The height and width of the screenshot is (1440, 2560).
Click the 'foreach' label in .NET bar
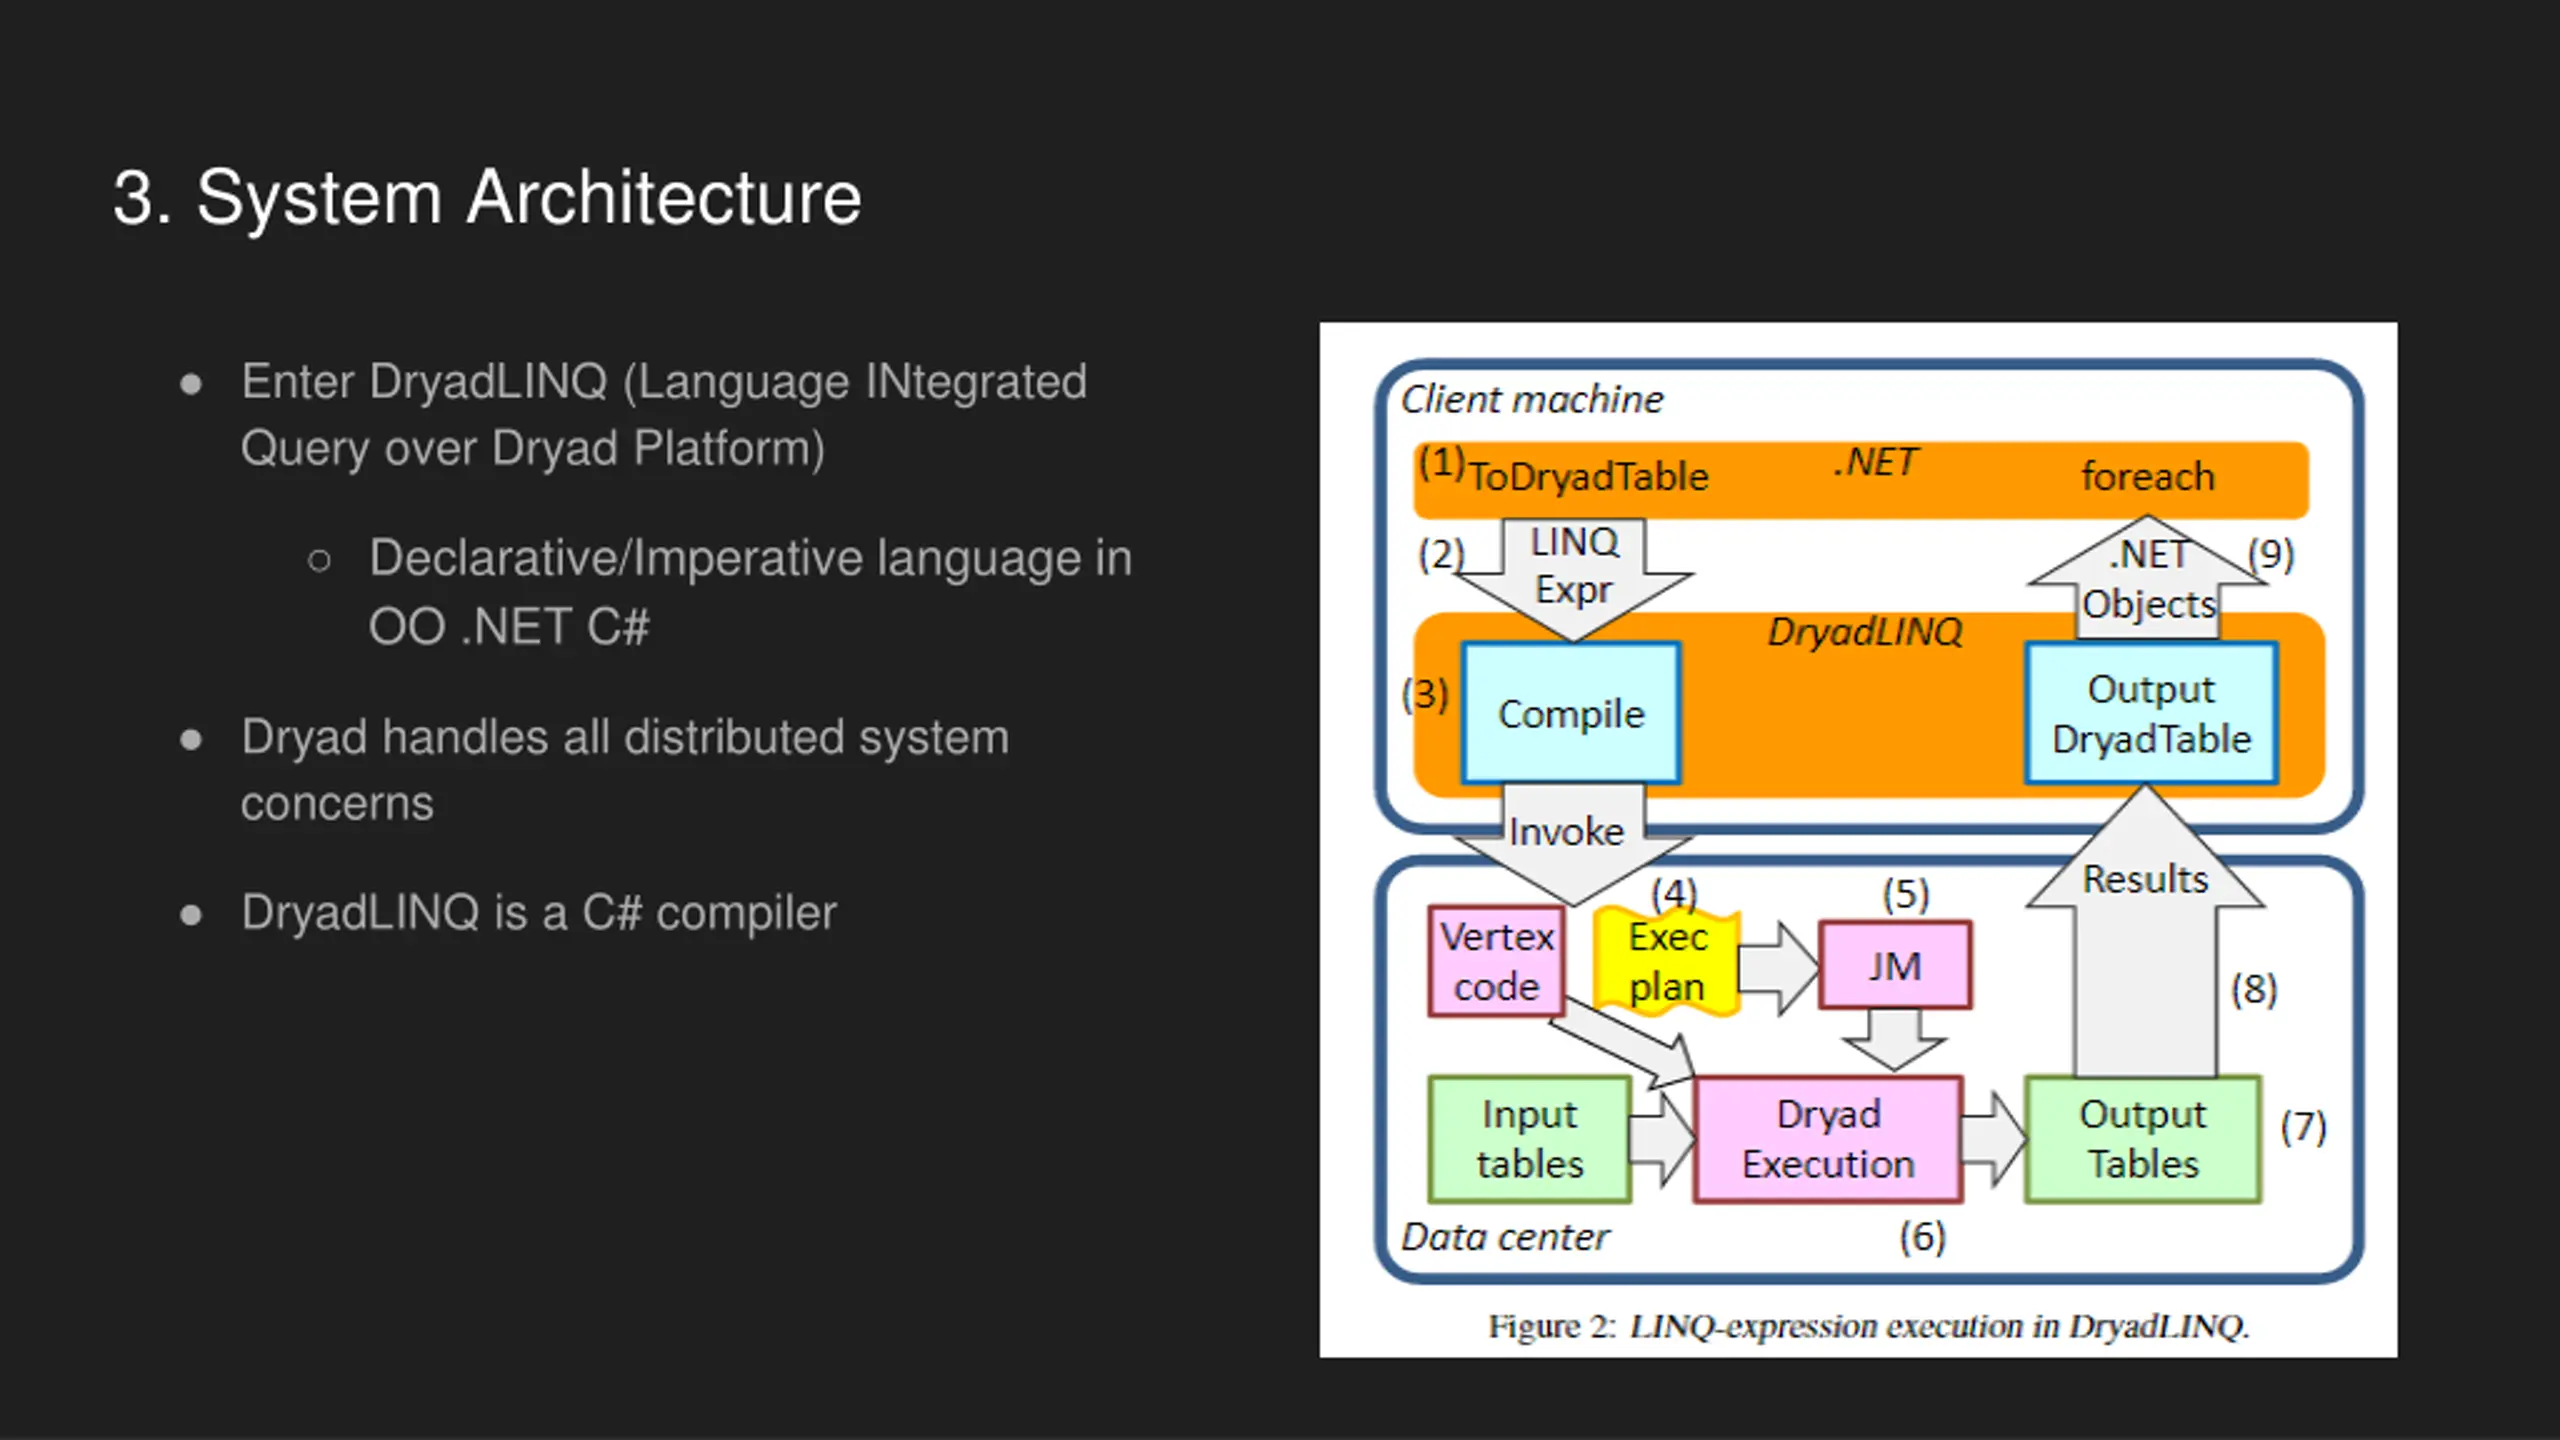point(2148,477)
